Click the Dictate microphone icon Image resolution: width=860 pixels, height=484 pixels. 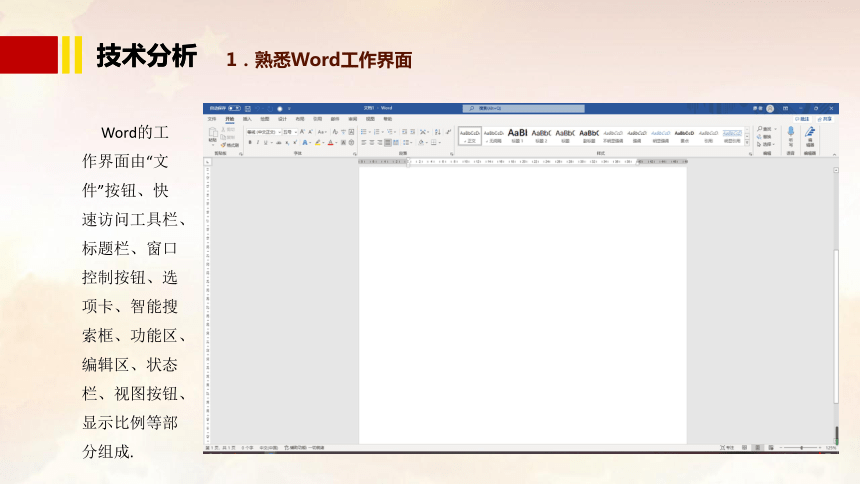(791, 132)
